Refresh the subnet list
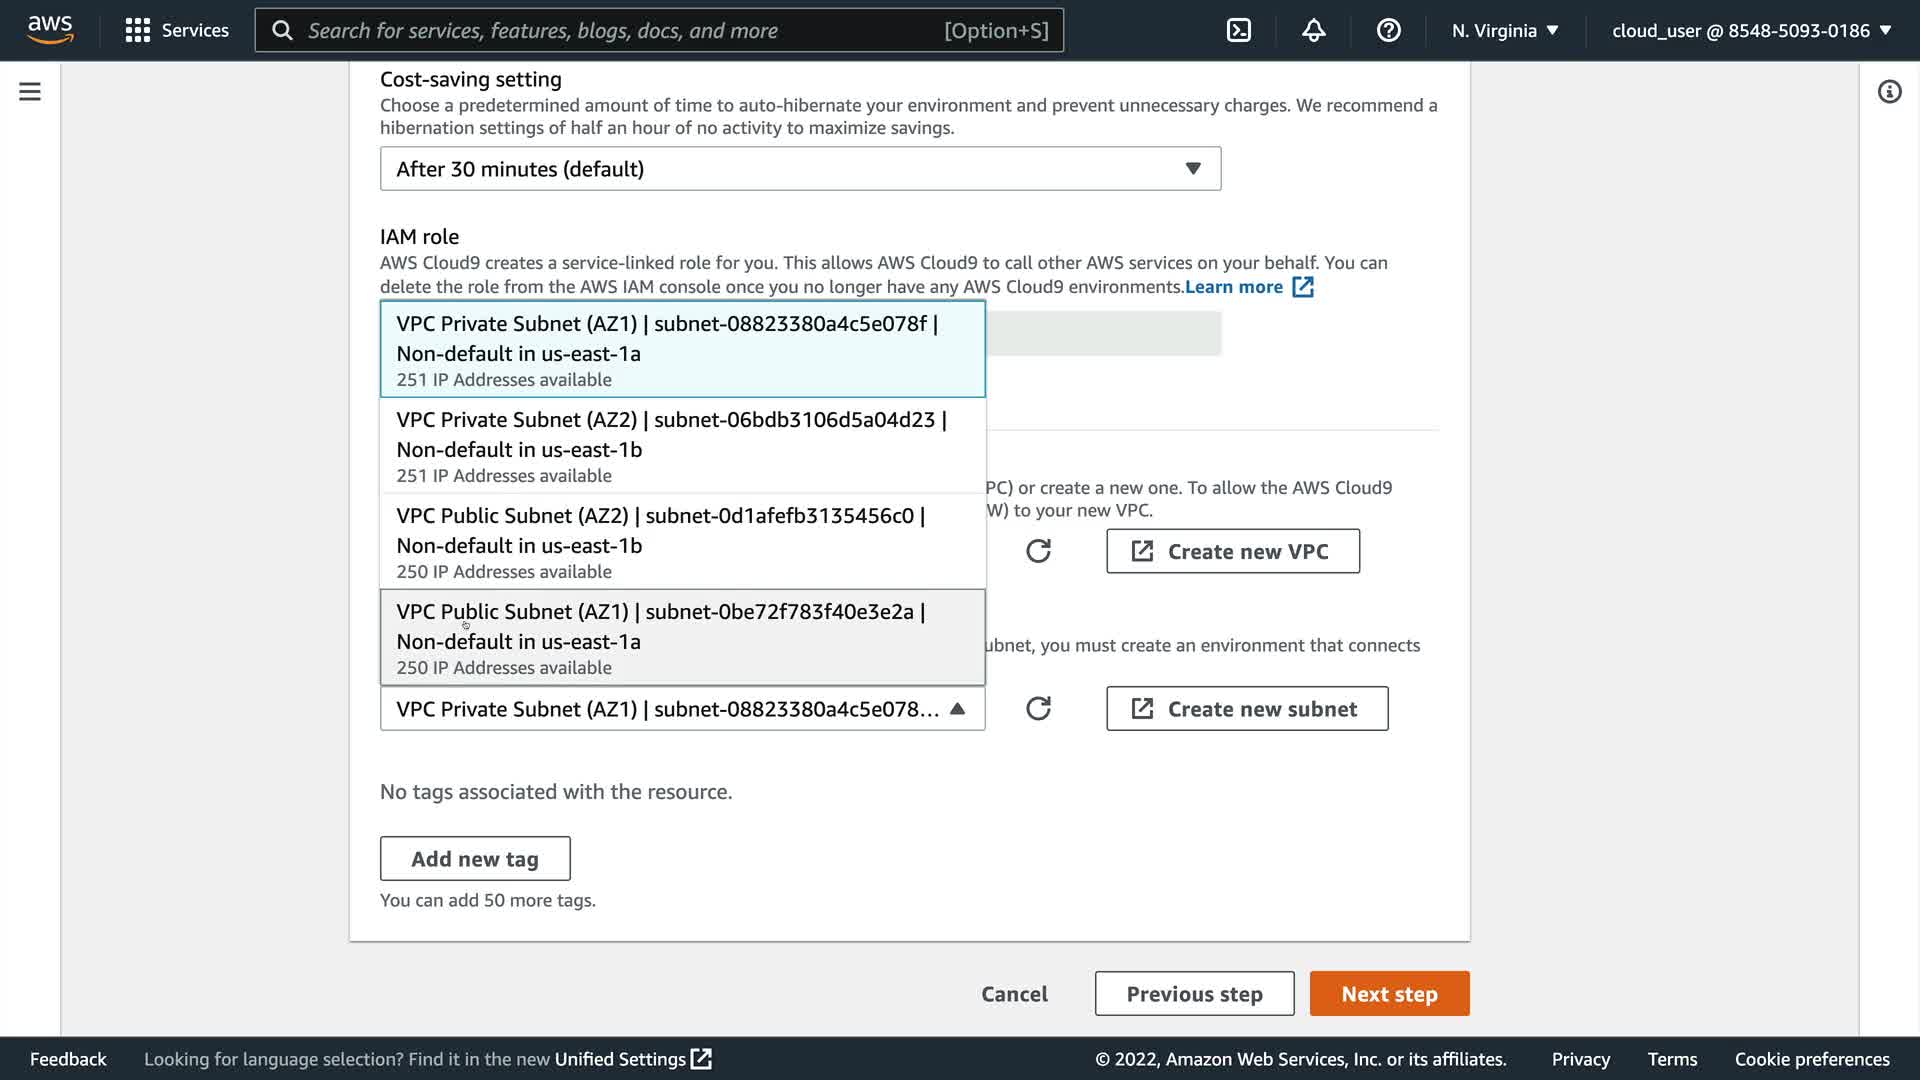Image resolution: width=1920 pixels, height=1080 pixels. point(1038,709)
